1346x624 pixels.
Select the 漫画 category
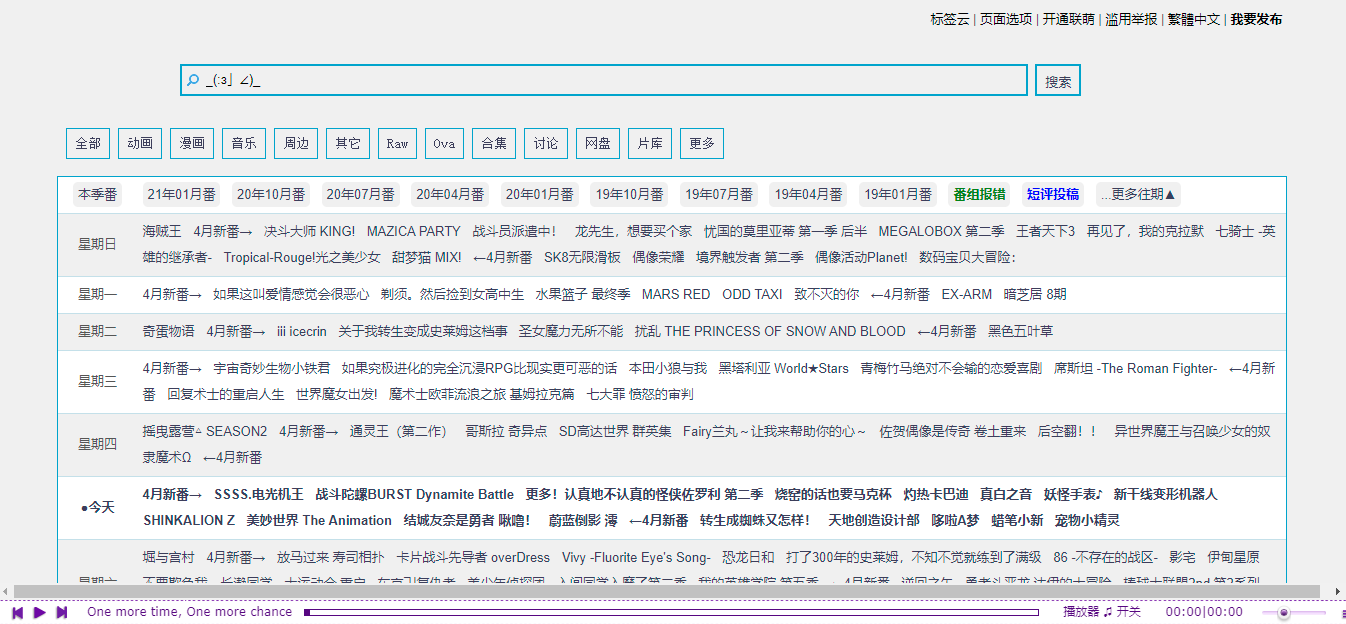pyautogui.click(x=192, y=143)
